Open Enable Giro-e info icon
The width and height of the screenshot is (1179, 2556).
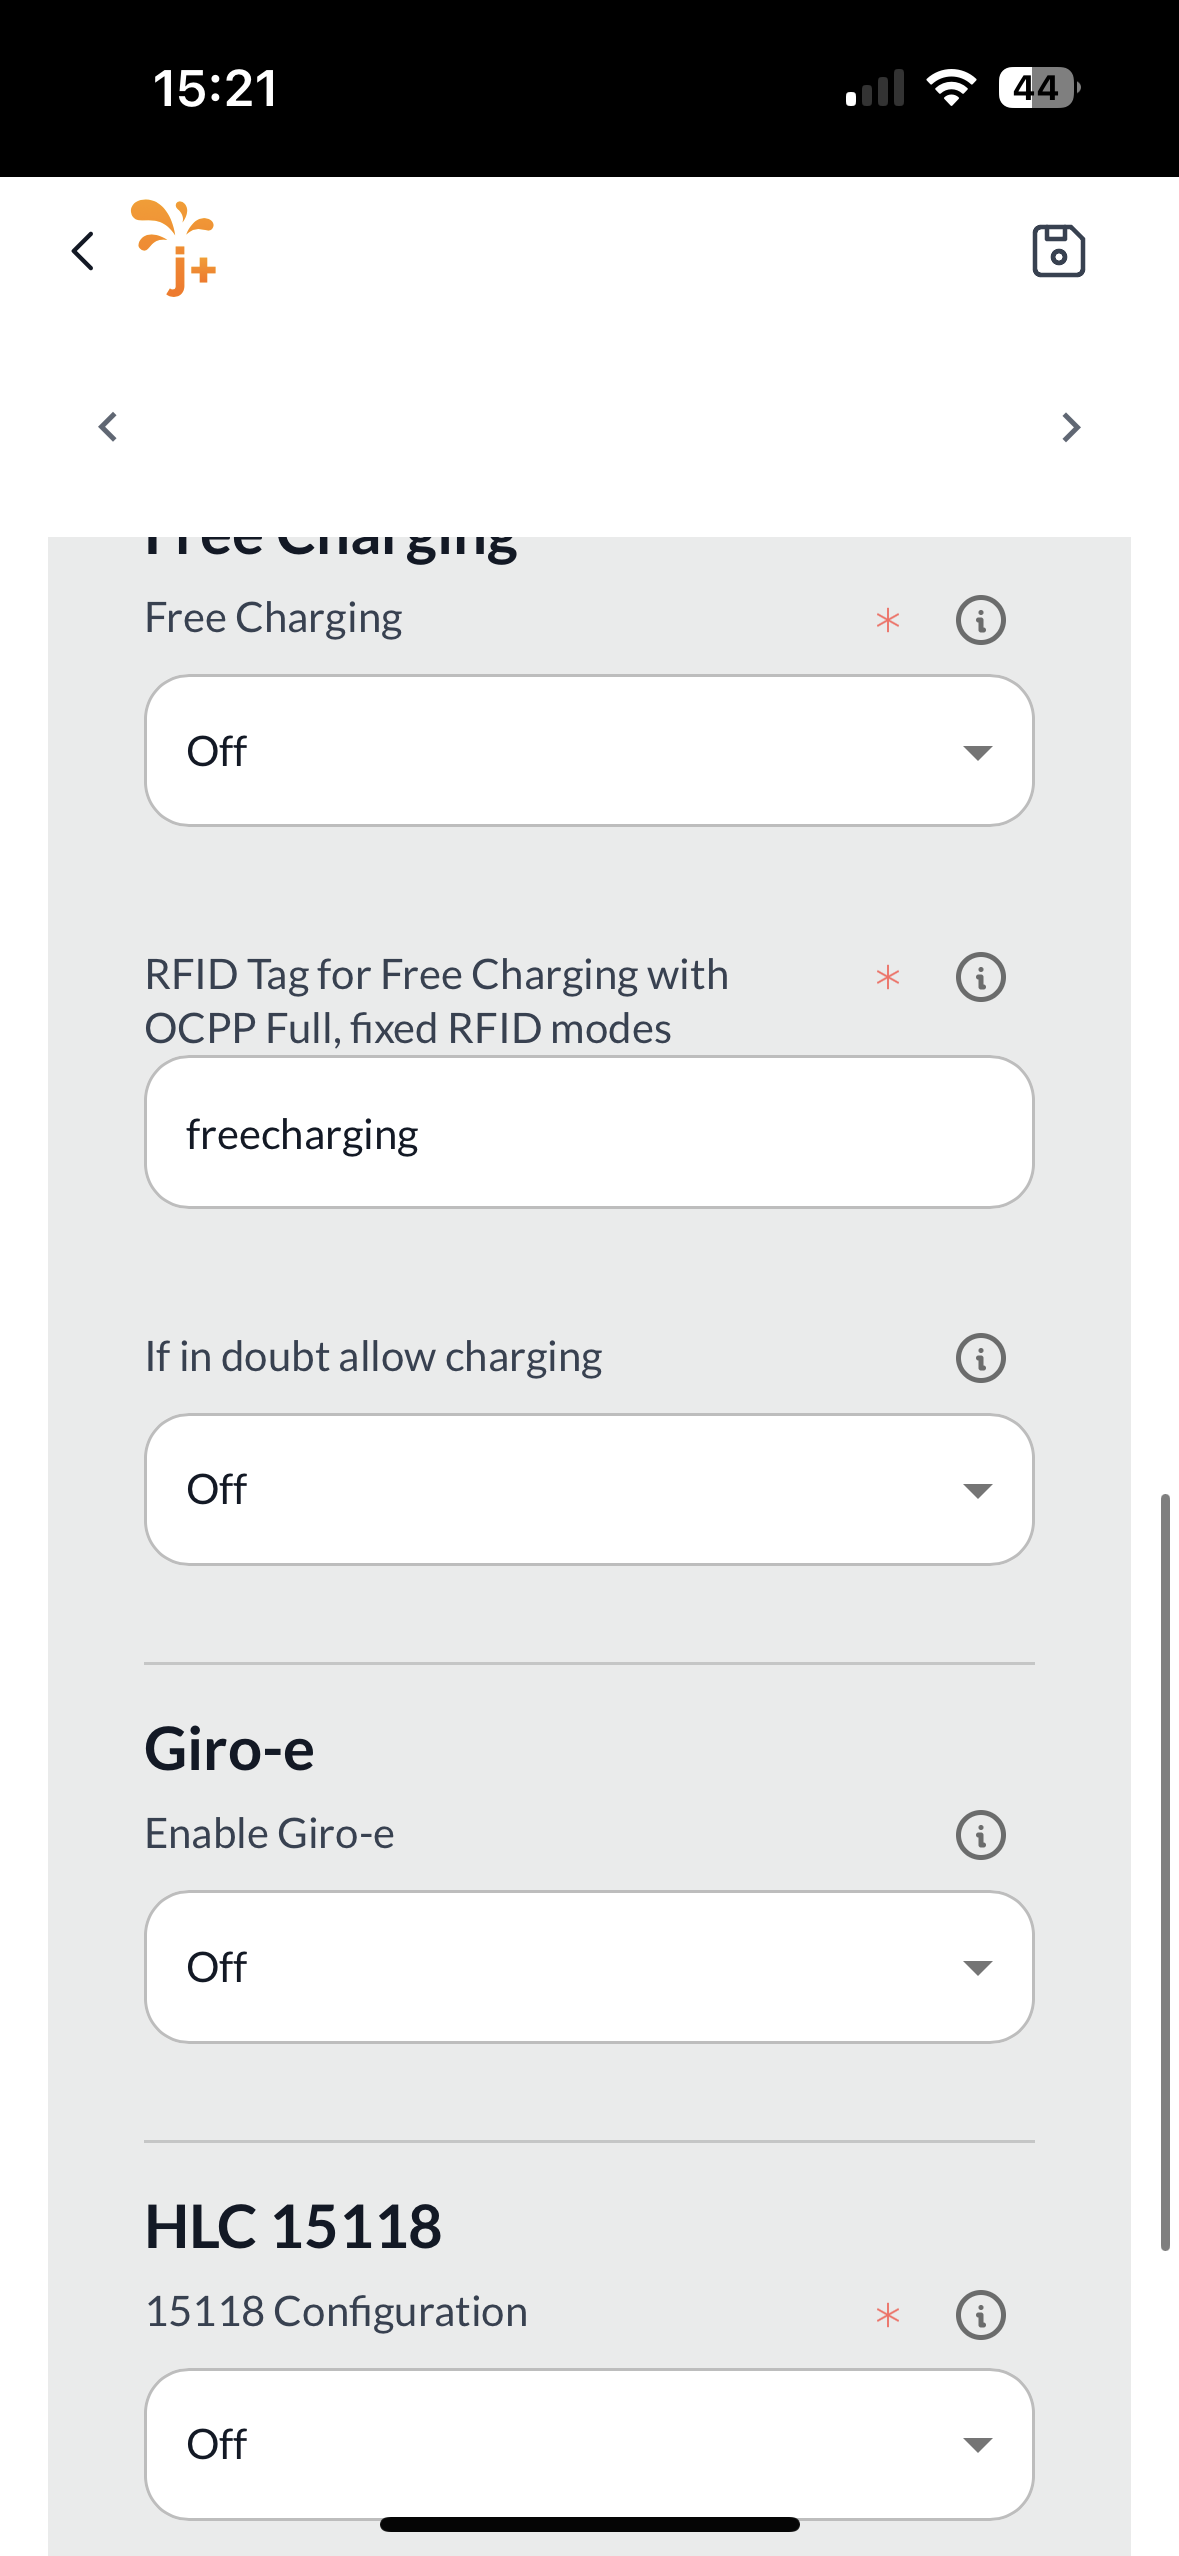(980, 1835)
